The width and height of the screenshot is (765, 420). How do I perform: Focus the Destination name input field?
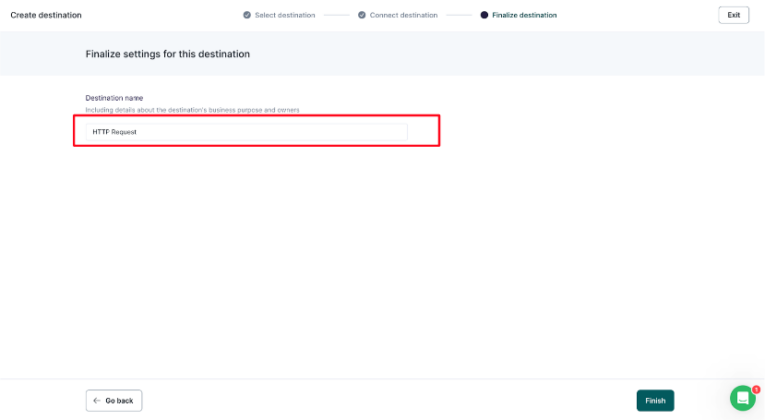[x=245, y=131]
